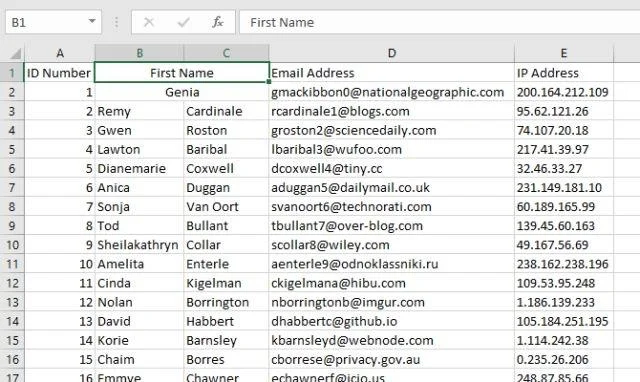640x382 pixels.
Task: Select row 16 header
Action: (x=12, y=359)
